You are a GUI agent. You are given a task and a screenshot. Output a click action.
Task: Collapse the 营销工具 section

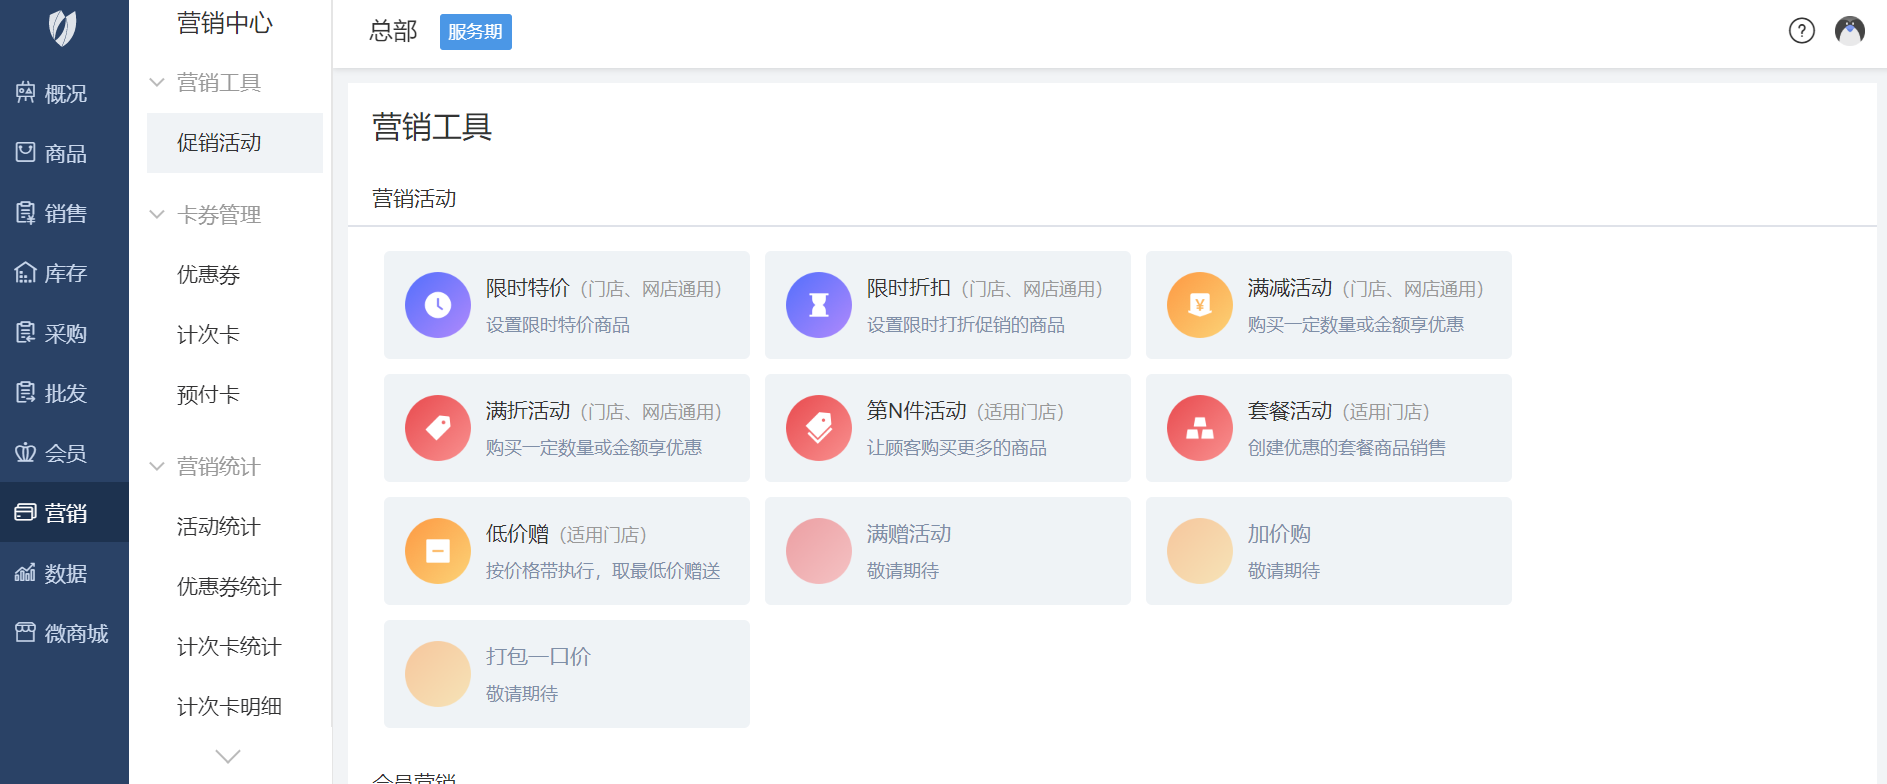click(x=157, y=83)
